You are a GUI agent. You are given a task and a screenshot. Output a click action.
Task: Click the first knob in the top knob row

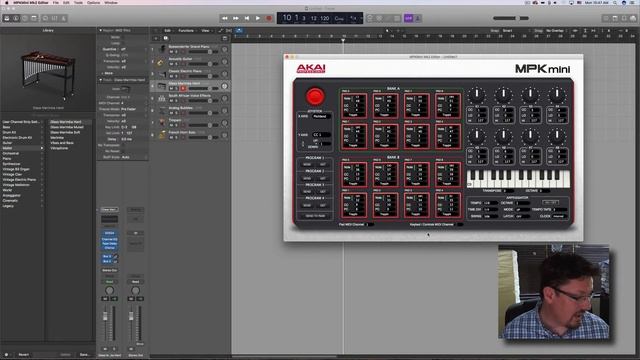click(477, 95)
